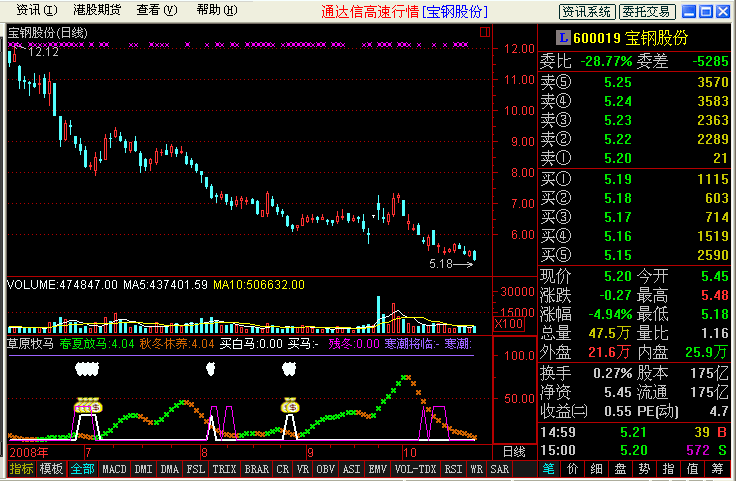Image resolution: width=736 pixels, height=481 pixels.
Task: Open the 帮助(H) menu
Action: point(217,10)
